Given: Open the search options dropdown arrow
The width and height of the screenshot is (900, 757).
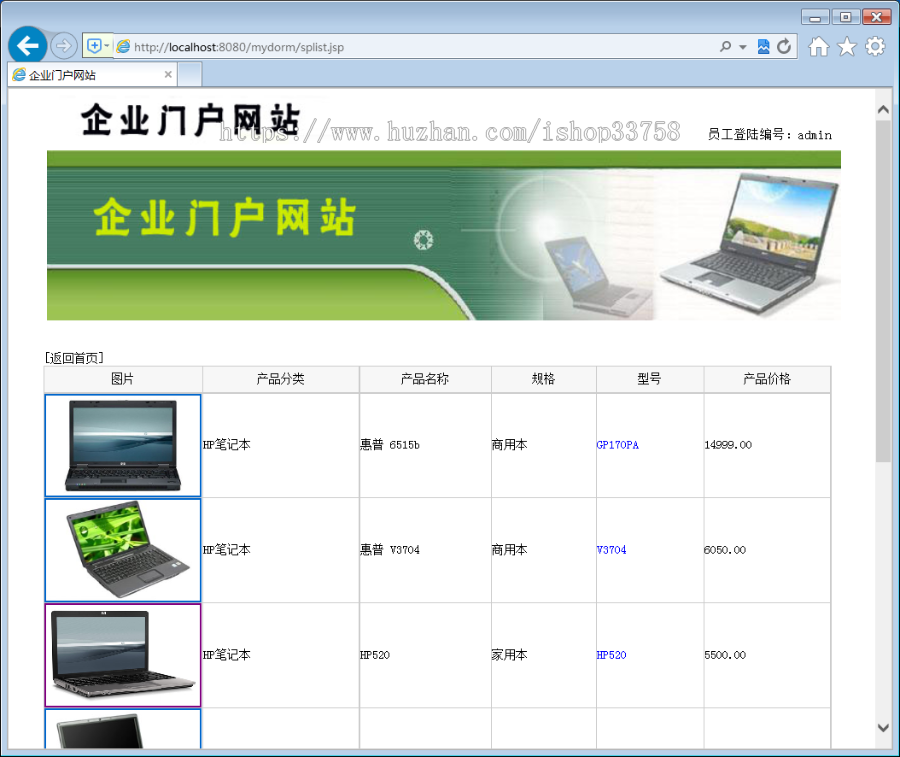Looking at the screenshot, I should point(742,46).
